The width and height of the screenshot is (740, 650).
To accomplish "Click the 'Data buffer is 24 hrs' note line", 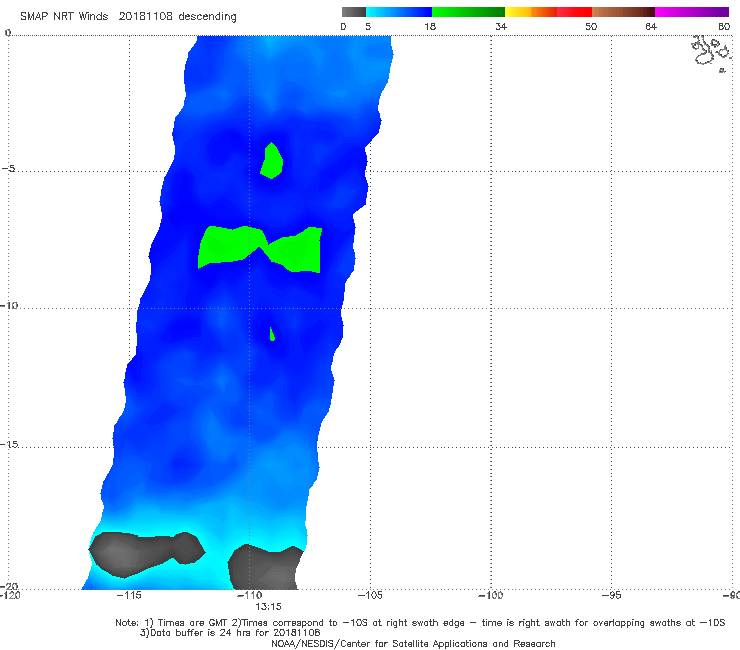I will pos(230,633).
